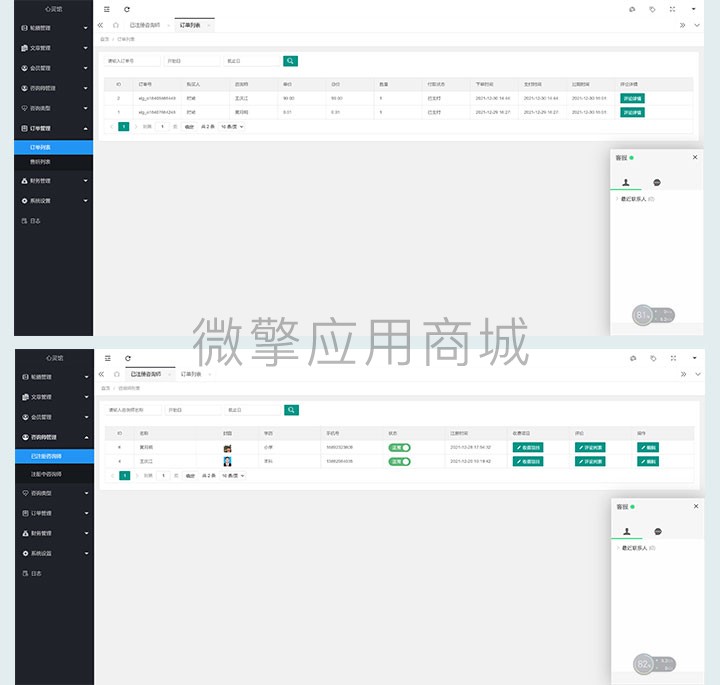Image resolution: width=720 pixels, height=685 pixels.
Task: Click review list button for counselor registered 2021-12-20
Action: coord(590,461)
